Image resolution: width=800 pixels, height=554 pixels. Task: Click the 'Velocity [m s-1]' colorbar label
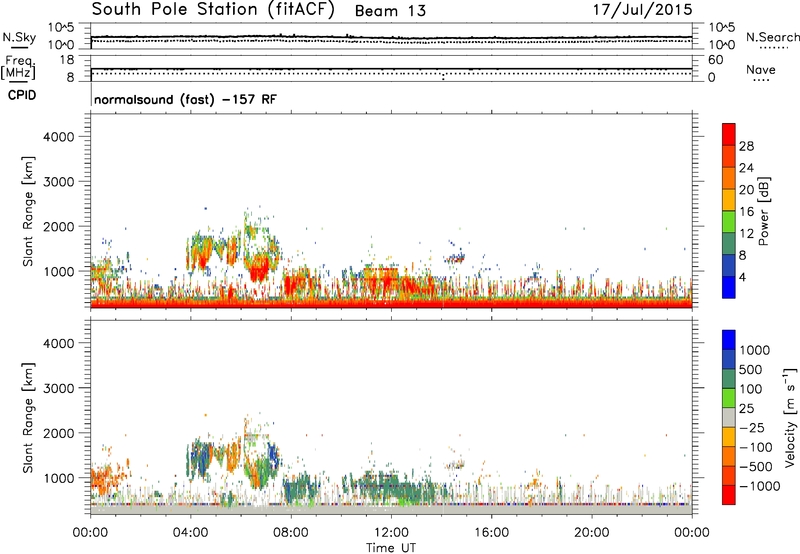(790, 417)
